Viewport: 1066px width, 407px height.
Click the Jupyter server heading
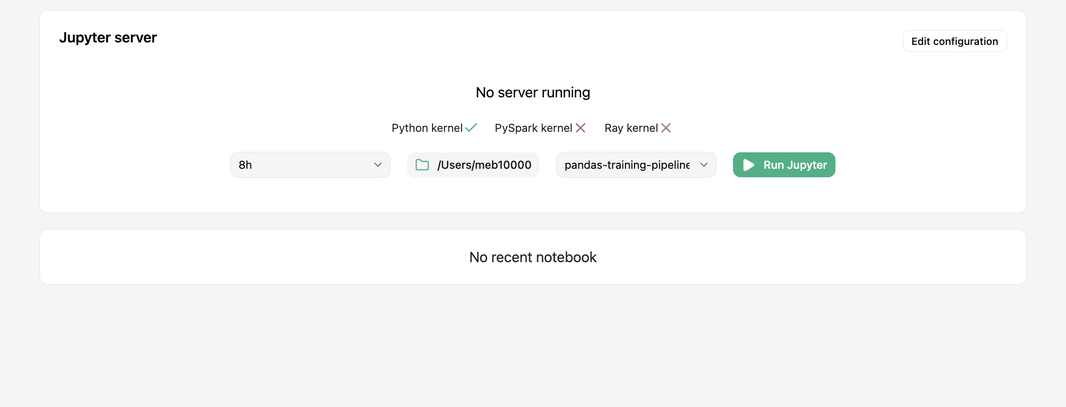108,37
